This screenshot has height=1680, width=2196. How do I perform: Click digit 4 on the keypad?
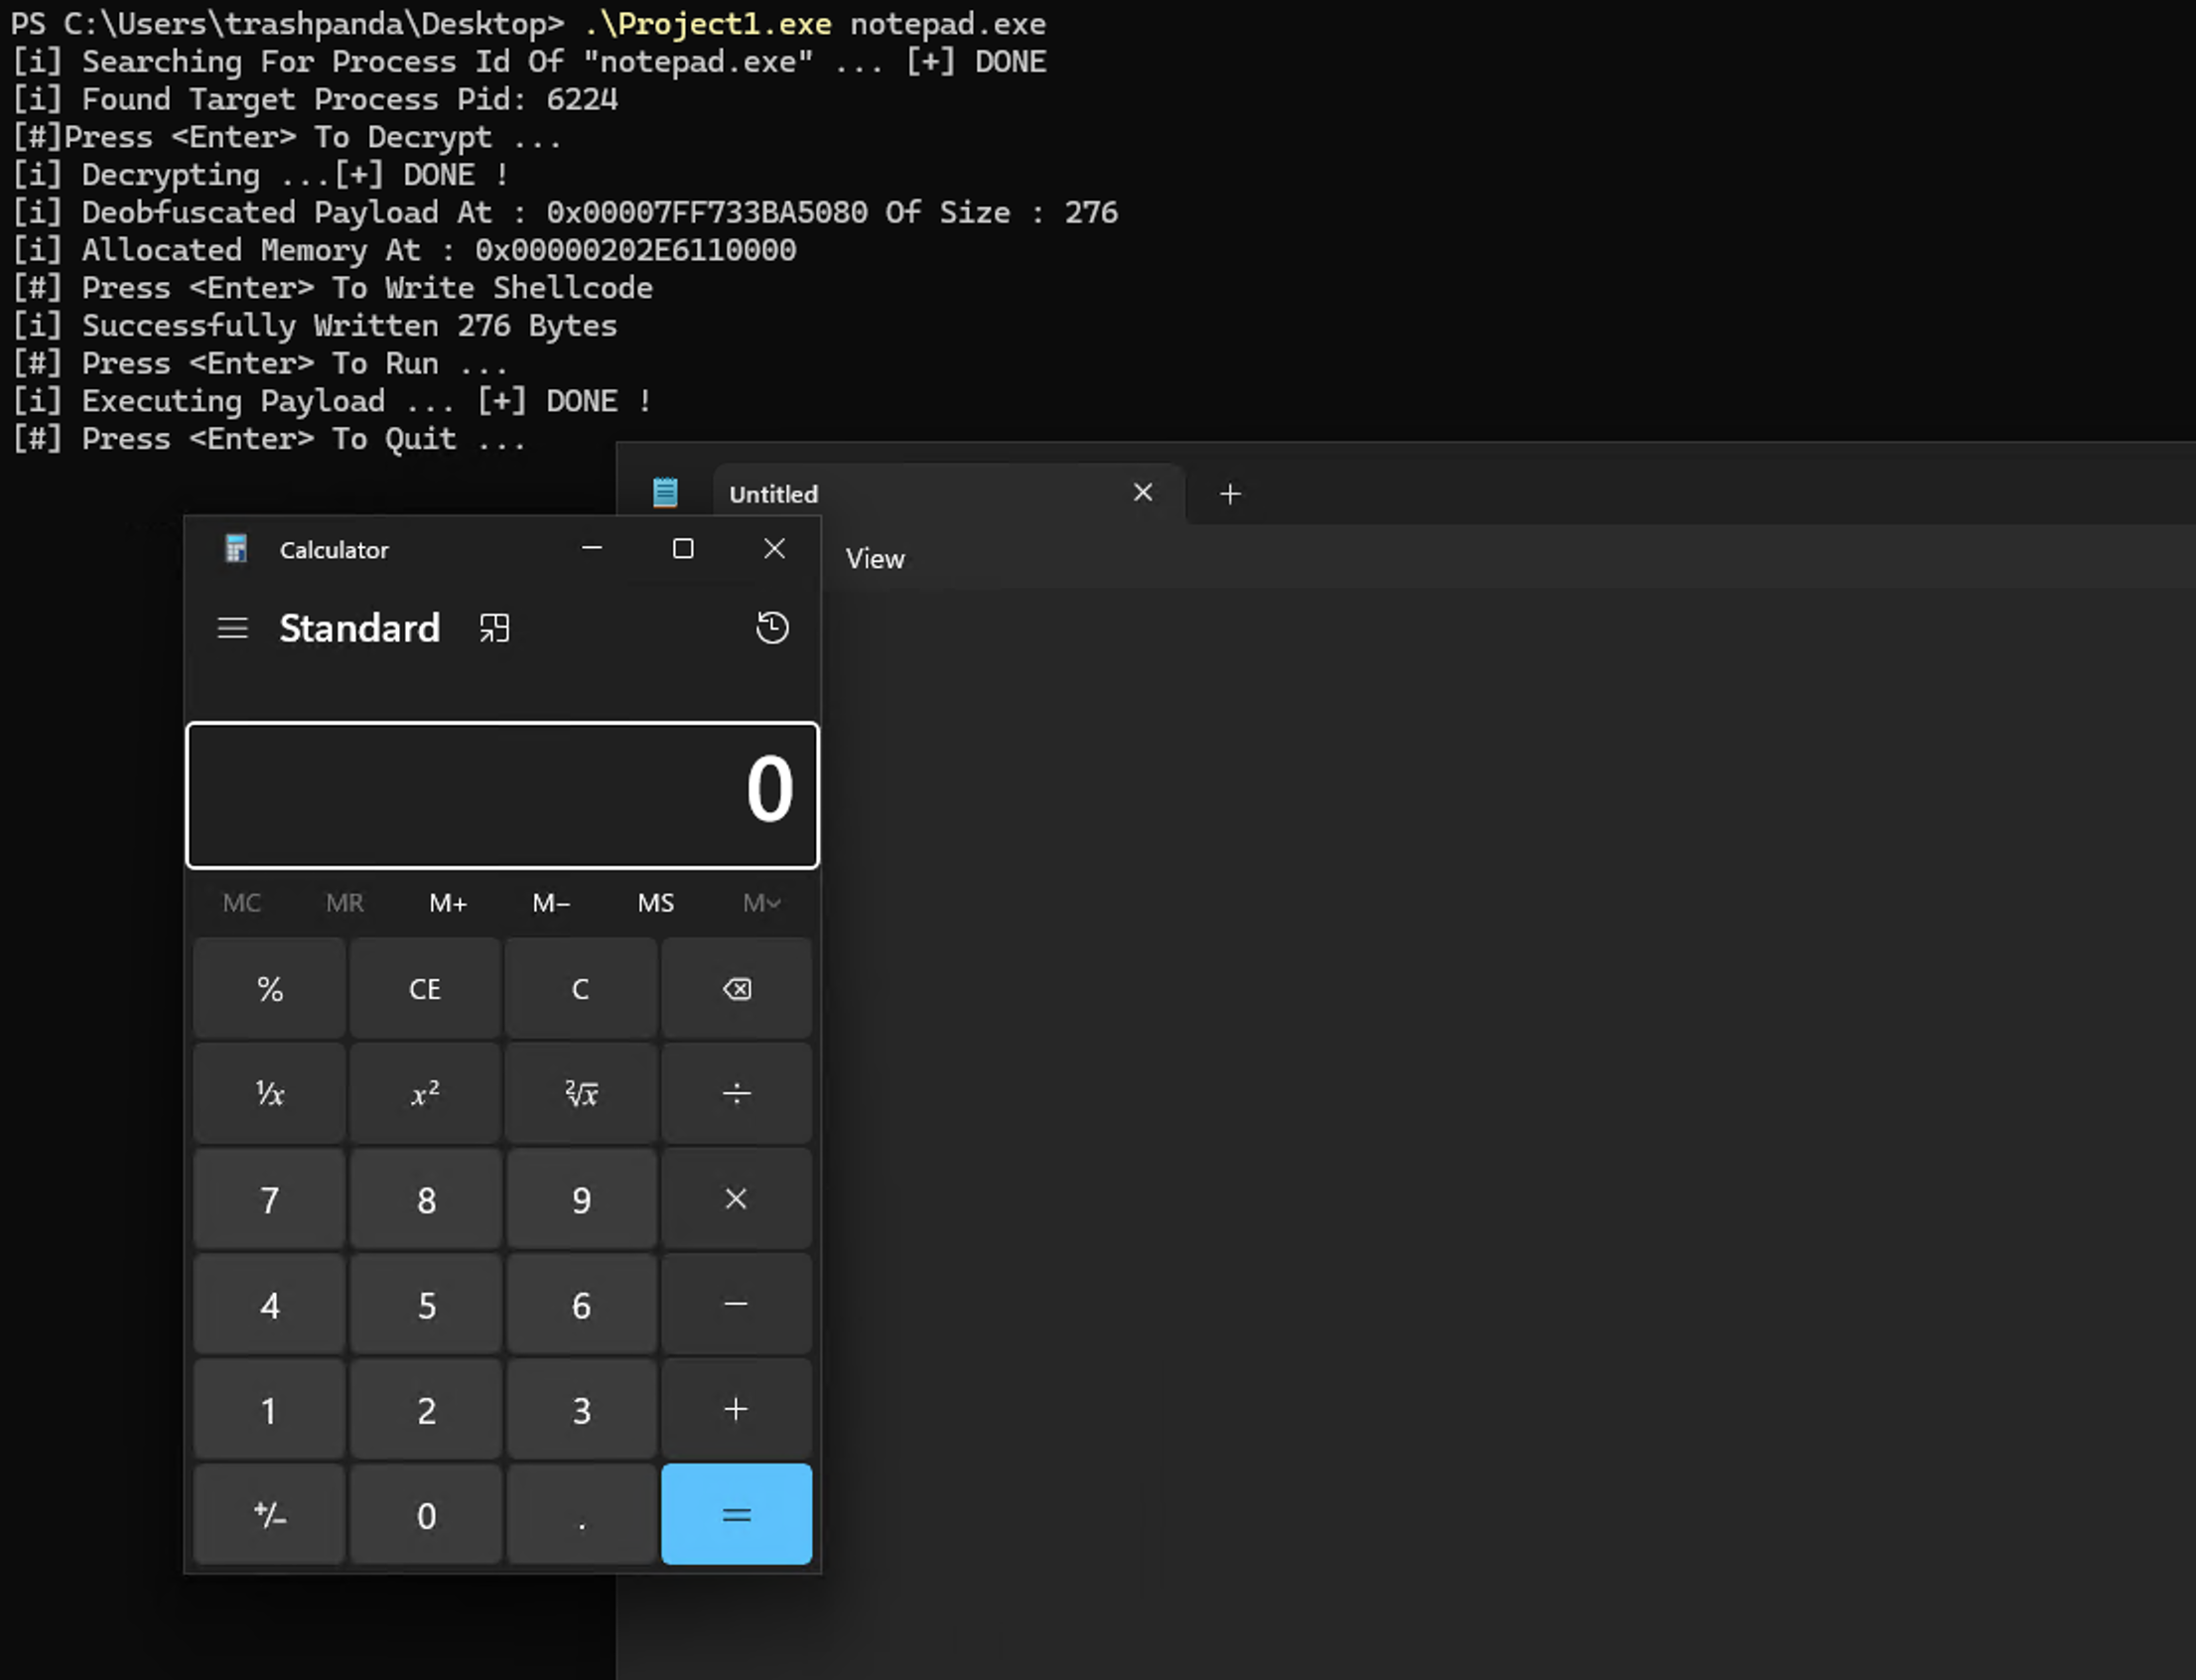(270, 1304)
